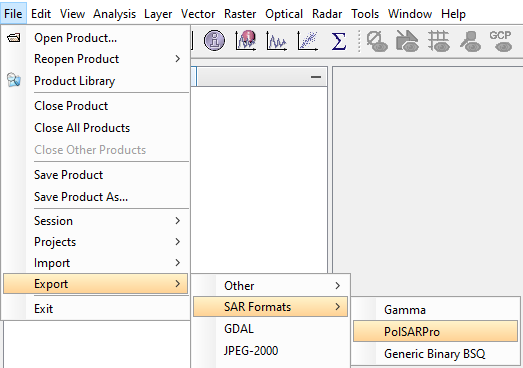Expand the Projects submenu
The height and width of the screenshot is (368, 523).
[95, 242]
